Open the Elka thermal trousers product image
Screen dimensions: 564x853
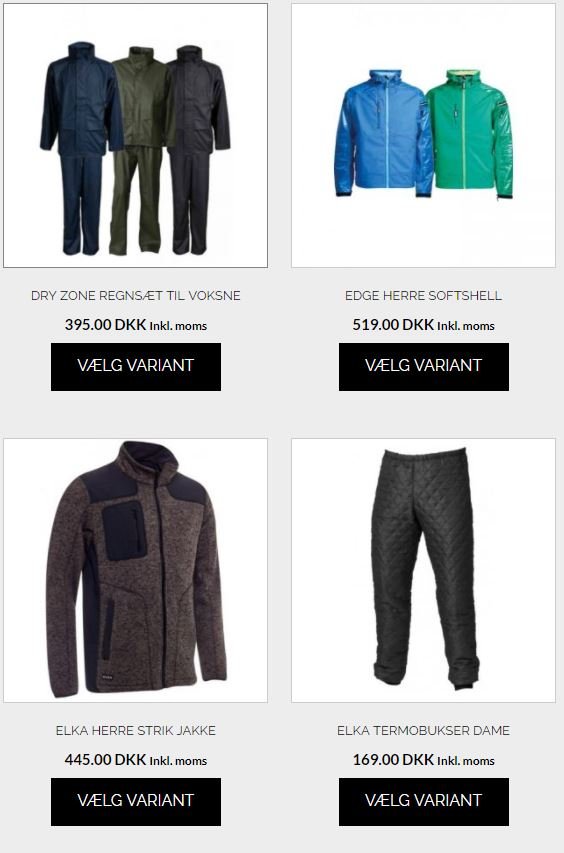(x=423, y=570)
